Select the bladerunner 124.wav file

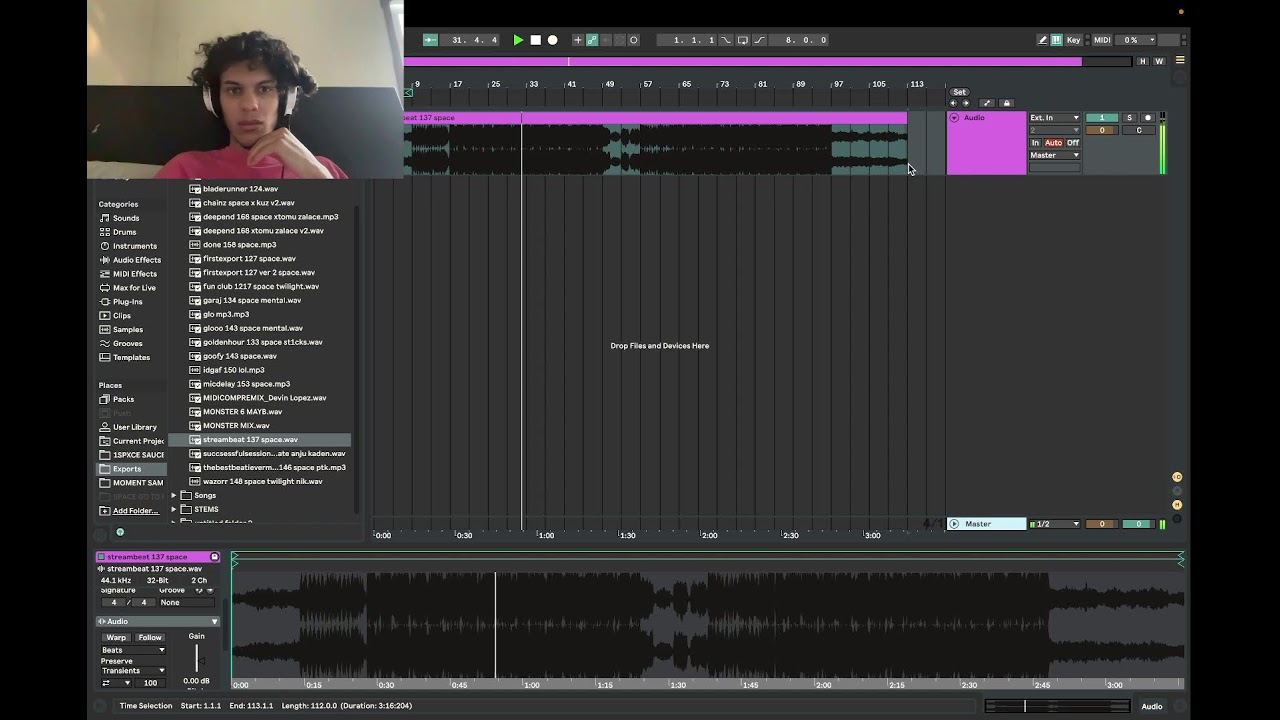[240, 189]
